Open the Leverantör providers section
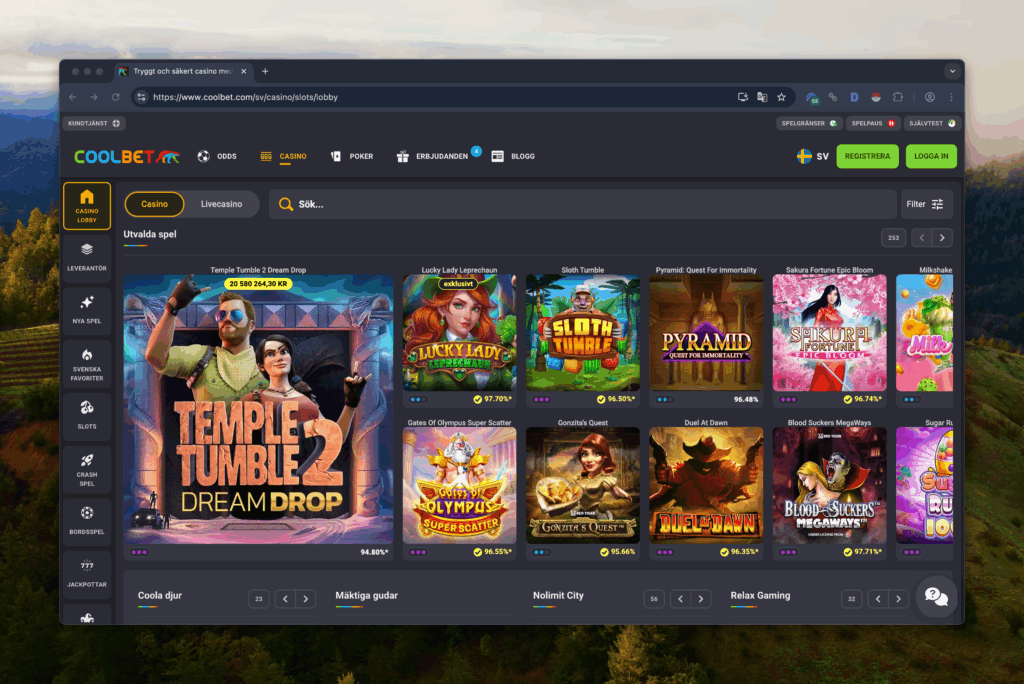 [87, 257]
